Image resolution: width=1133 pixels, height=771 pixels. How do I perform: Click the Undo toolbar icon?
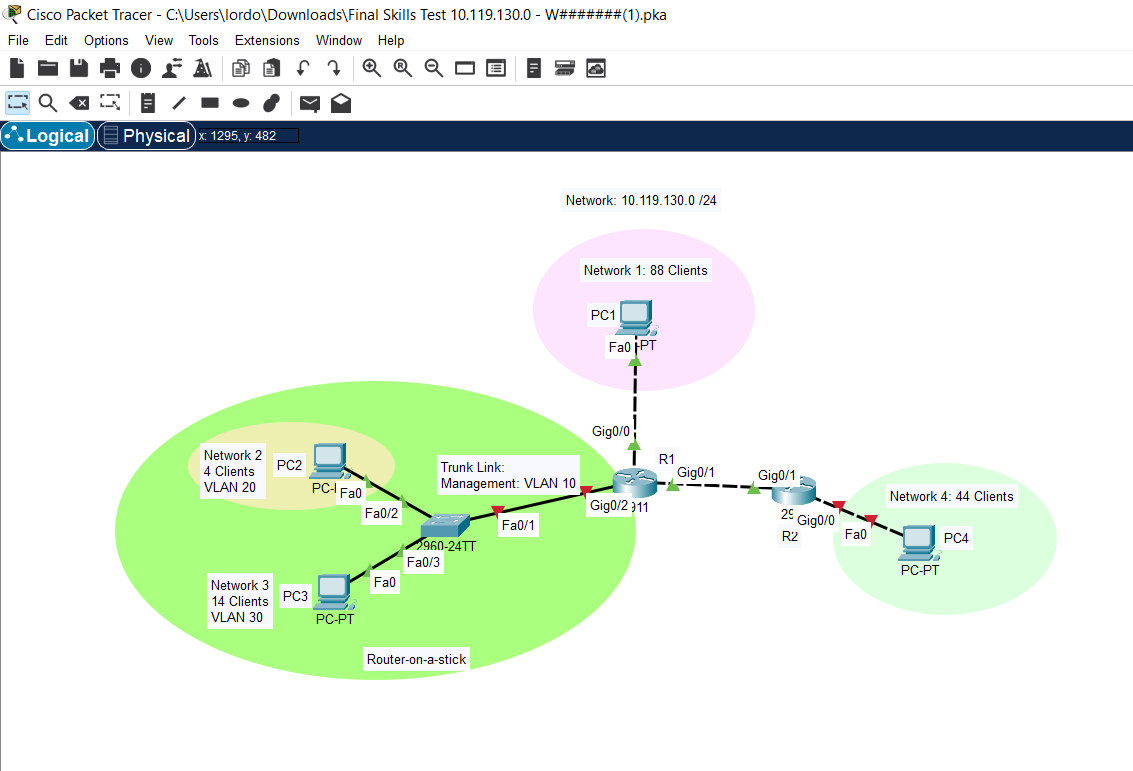302,68
